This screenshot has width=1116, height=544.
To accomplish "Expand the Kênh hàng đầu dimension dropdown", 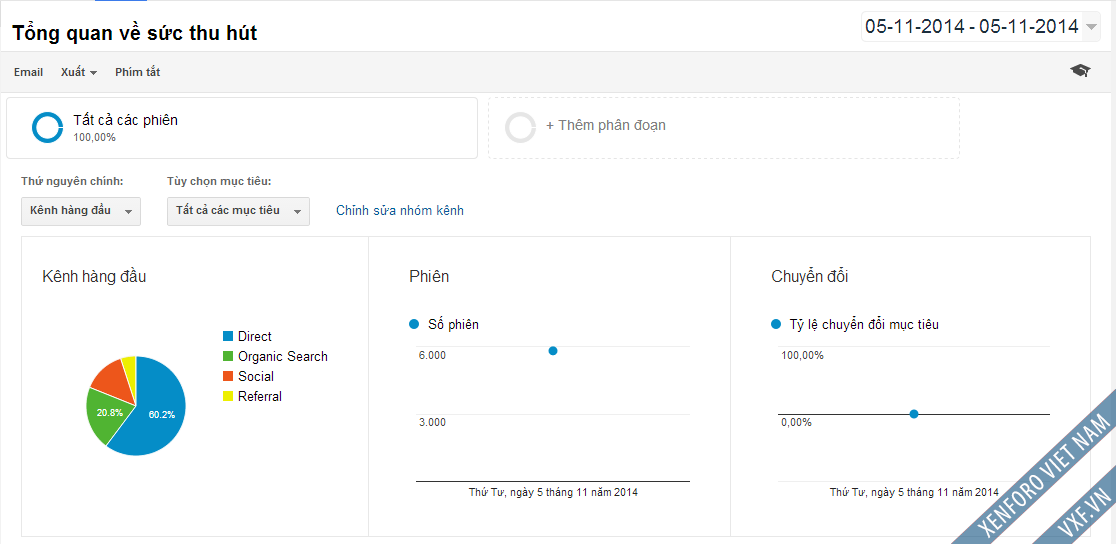I will pos(81,211).
